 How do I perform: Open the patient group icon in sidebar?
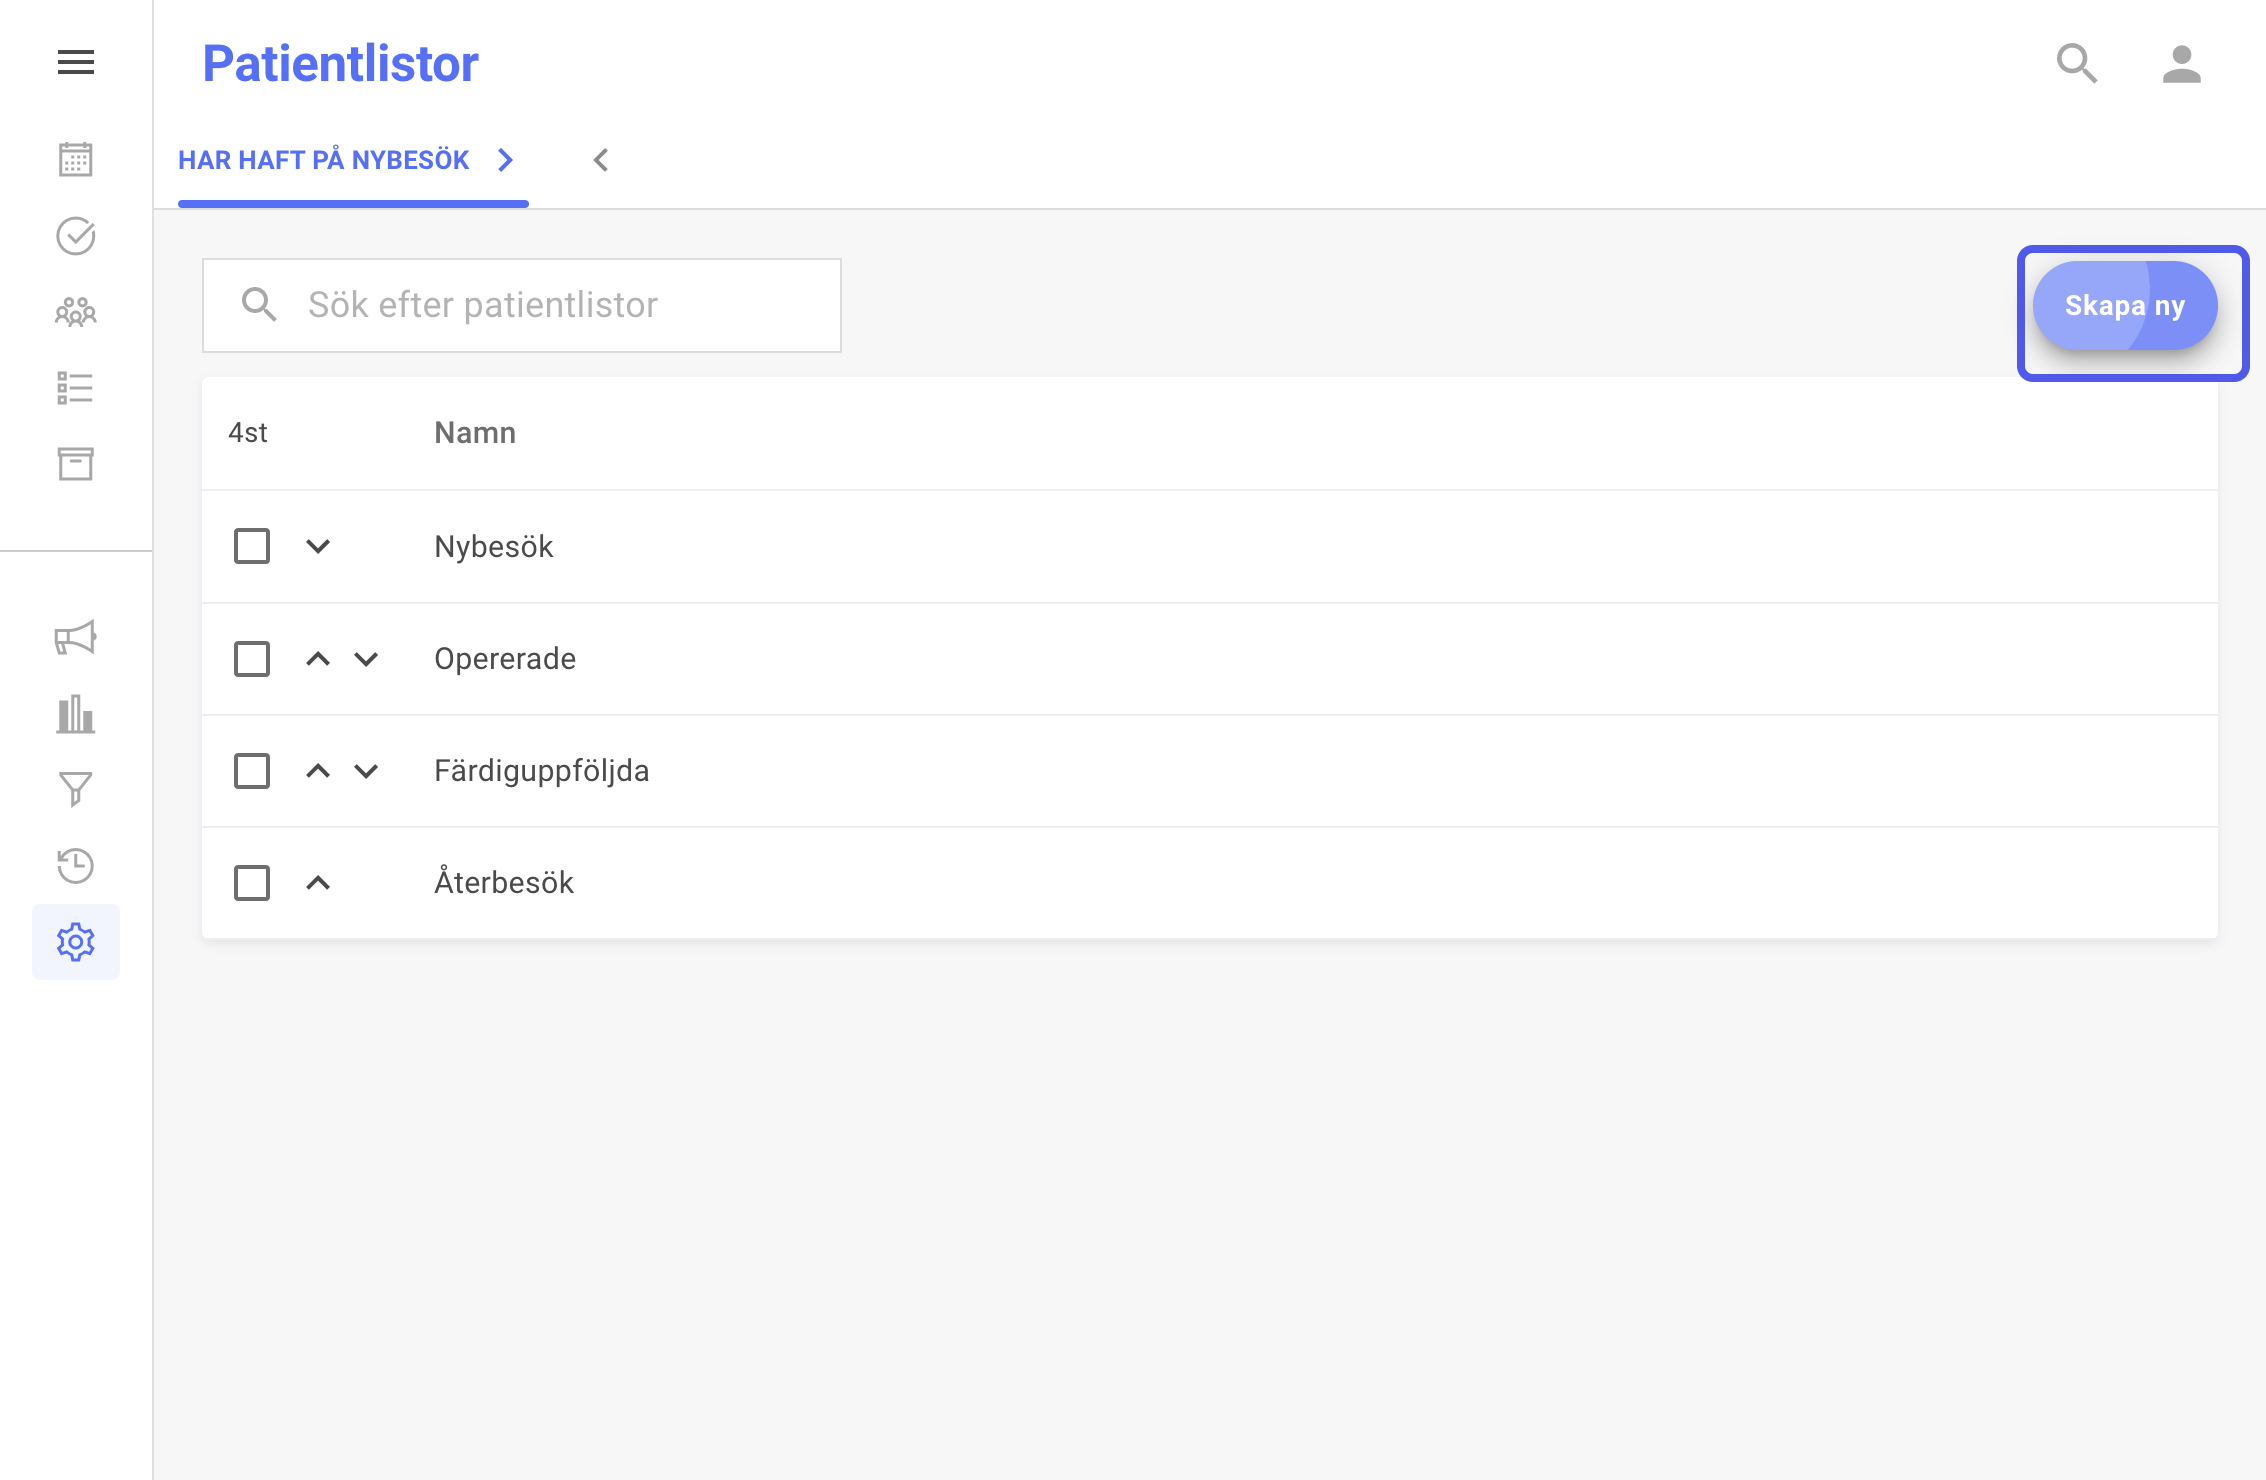76,312
